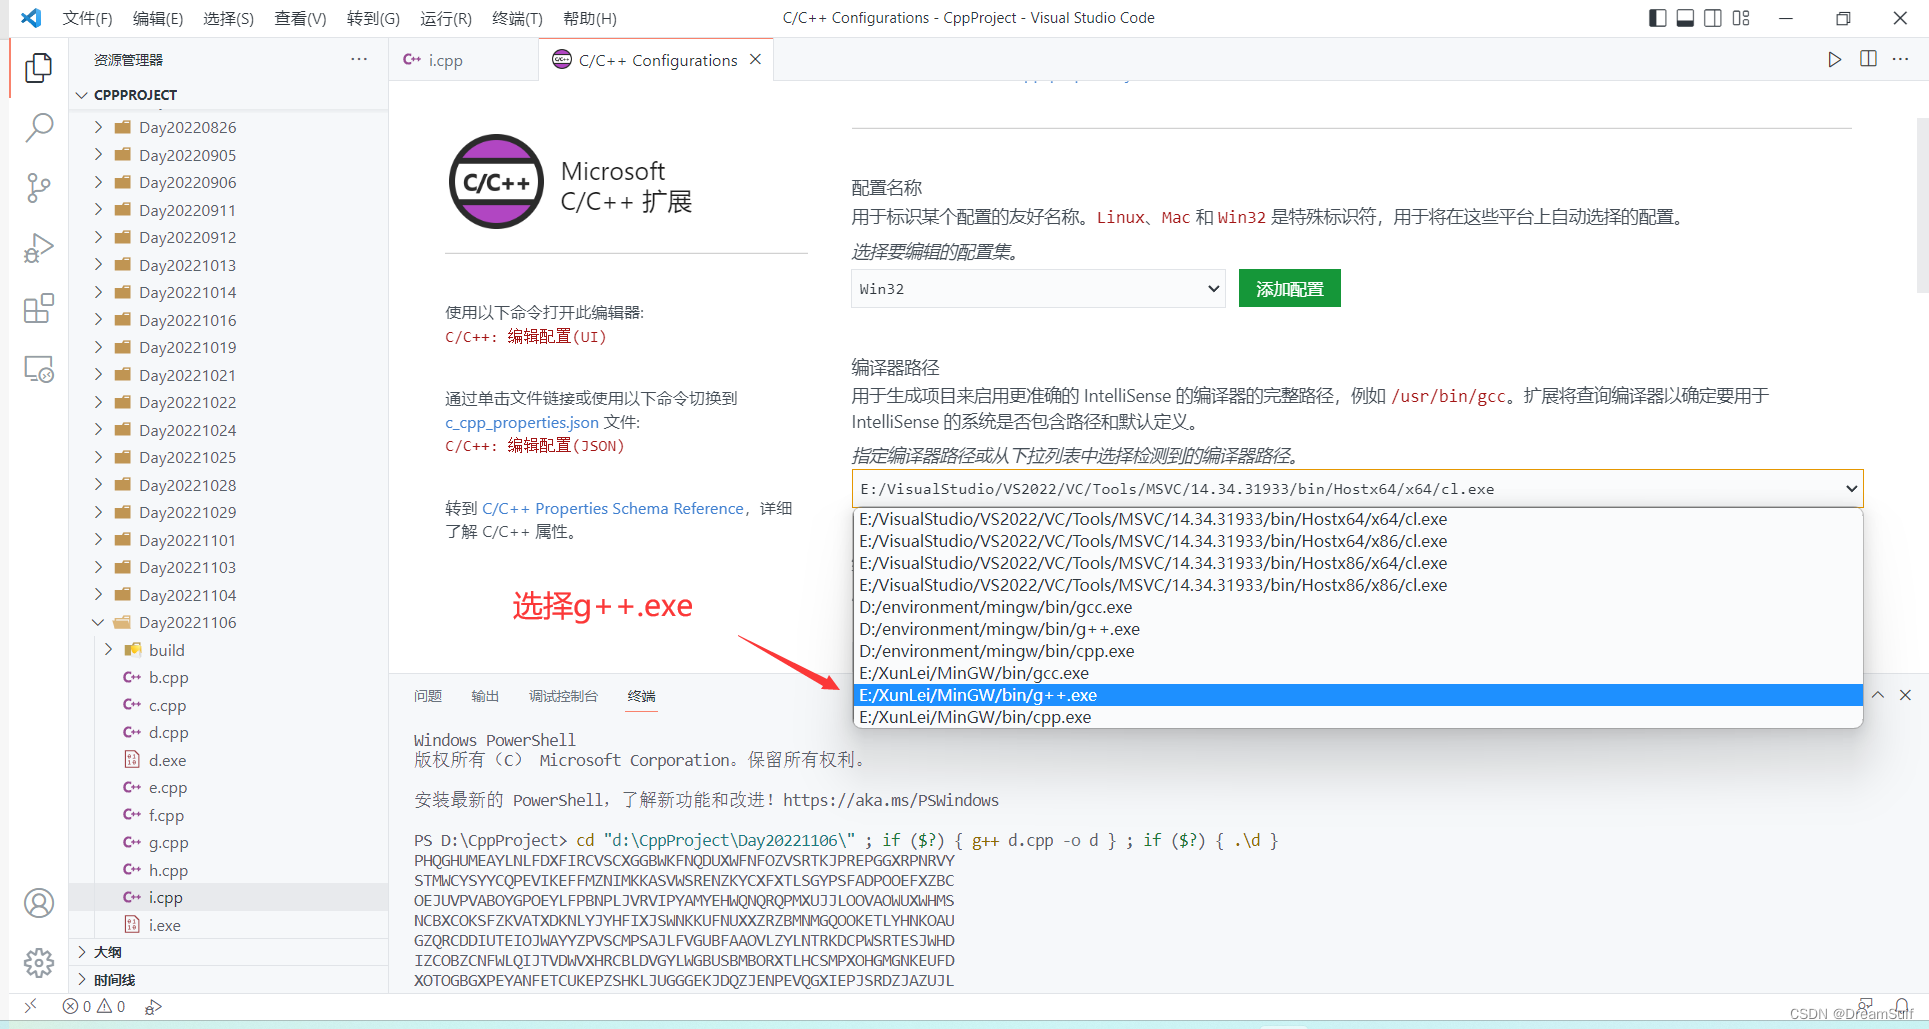Open the Manage gear icon
This screenshot has width=1929, height=1029.
click(39, 963)
